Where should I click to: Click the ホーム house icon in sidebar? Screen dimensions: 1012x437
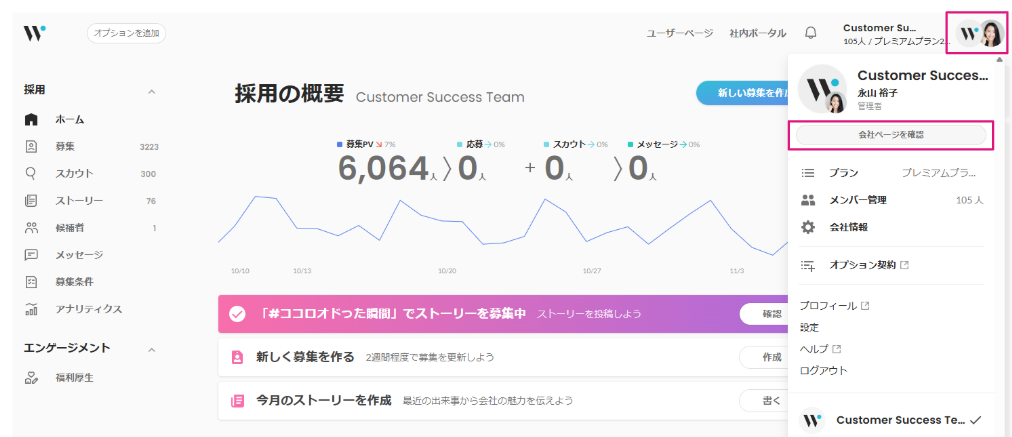[x=31, y=119]
